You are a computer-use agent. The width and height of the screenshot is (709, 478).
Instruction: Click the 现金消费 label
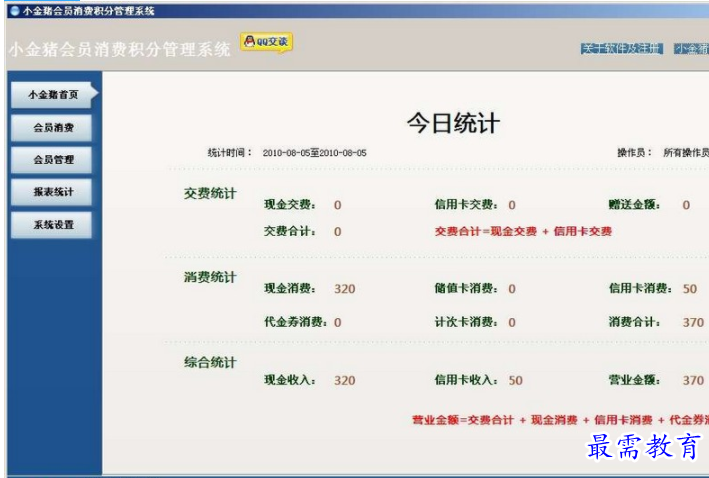pyautogui.click(x=290, y=288)
